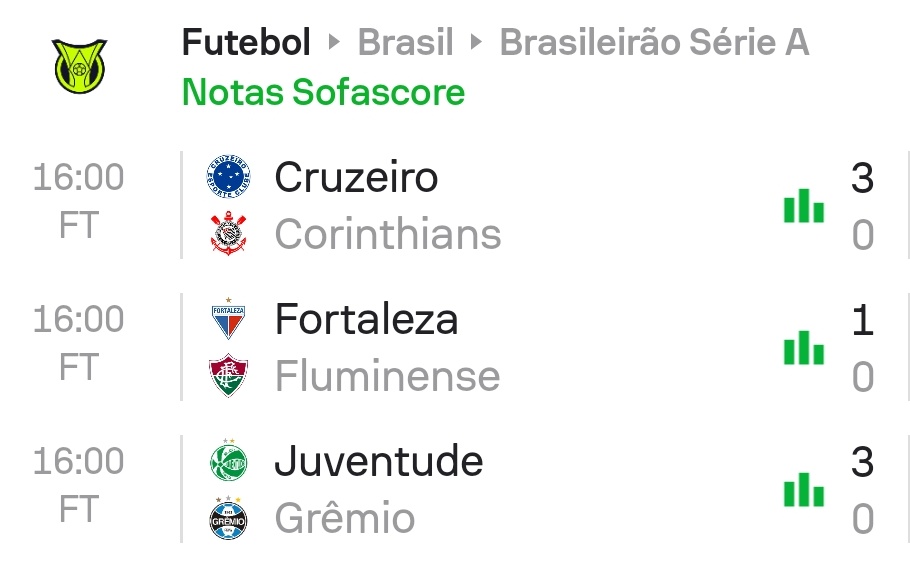Image resolution: width=910 pixels, height=565 pixels.
Task: Open the Cruzeiro team name
Action: (356, 177)
